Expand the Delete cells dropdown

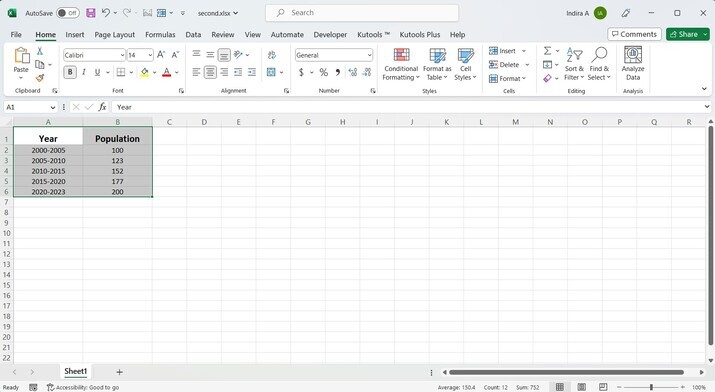527,65
